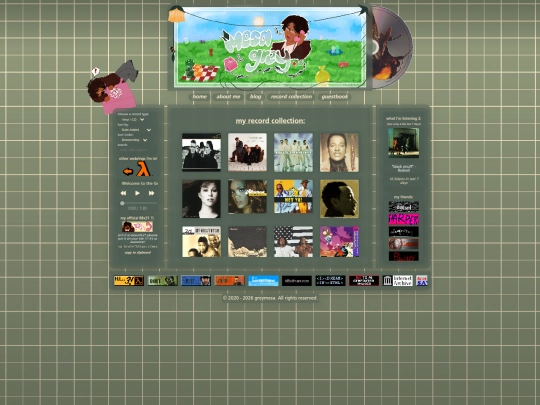Open the cream album with group of men
The width and height of the screenshot is (540, 405).
coord(201,242)
